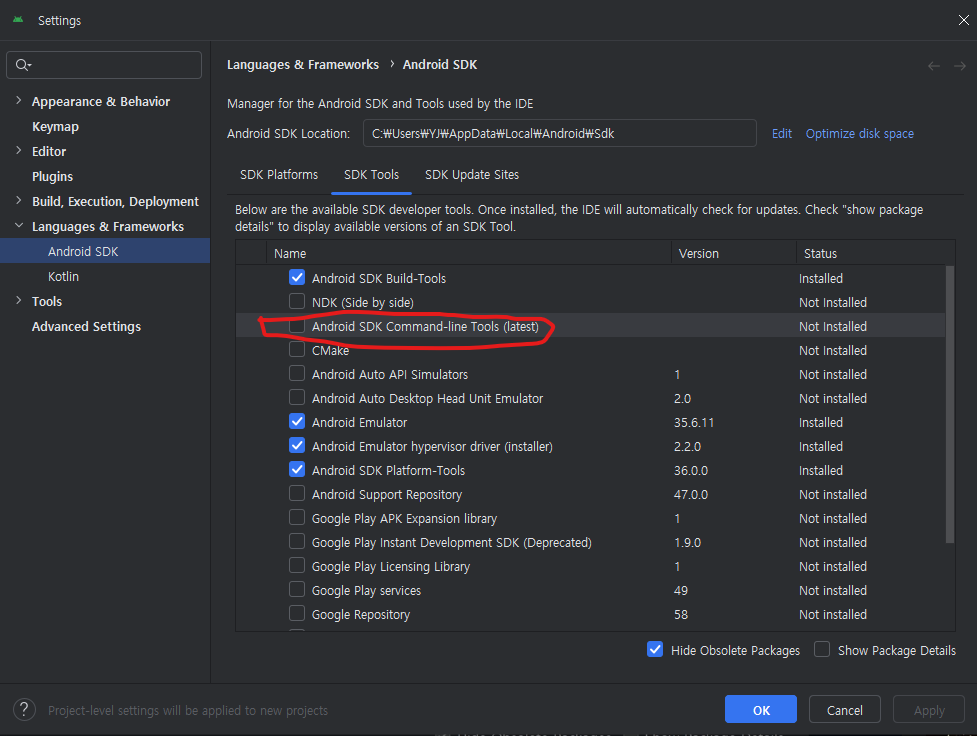This screenshot has height=736, width=977.
Task: Uncheck Android SDK Platform-Tools
Action: pos(297,469)
